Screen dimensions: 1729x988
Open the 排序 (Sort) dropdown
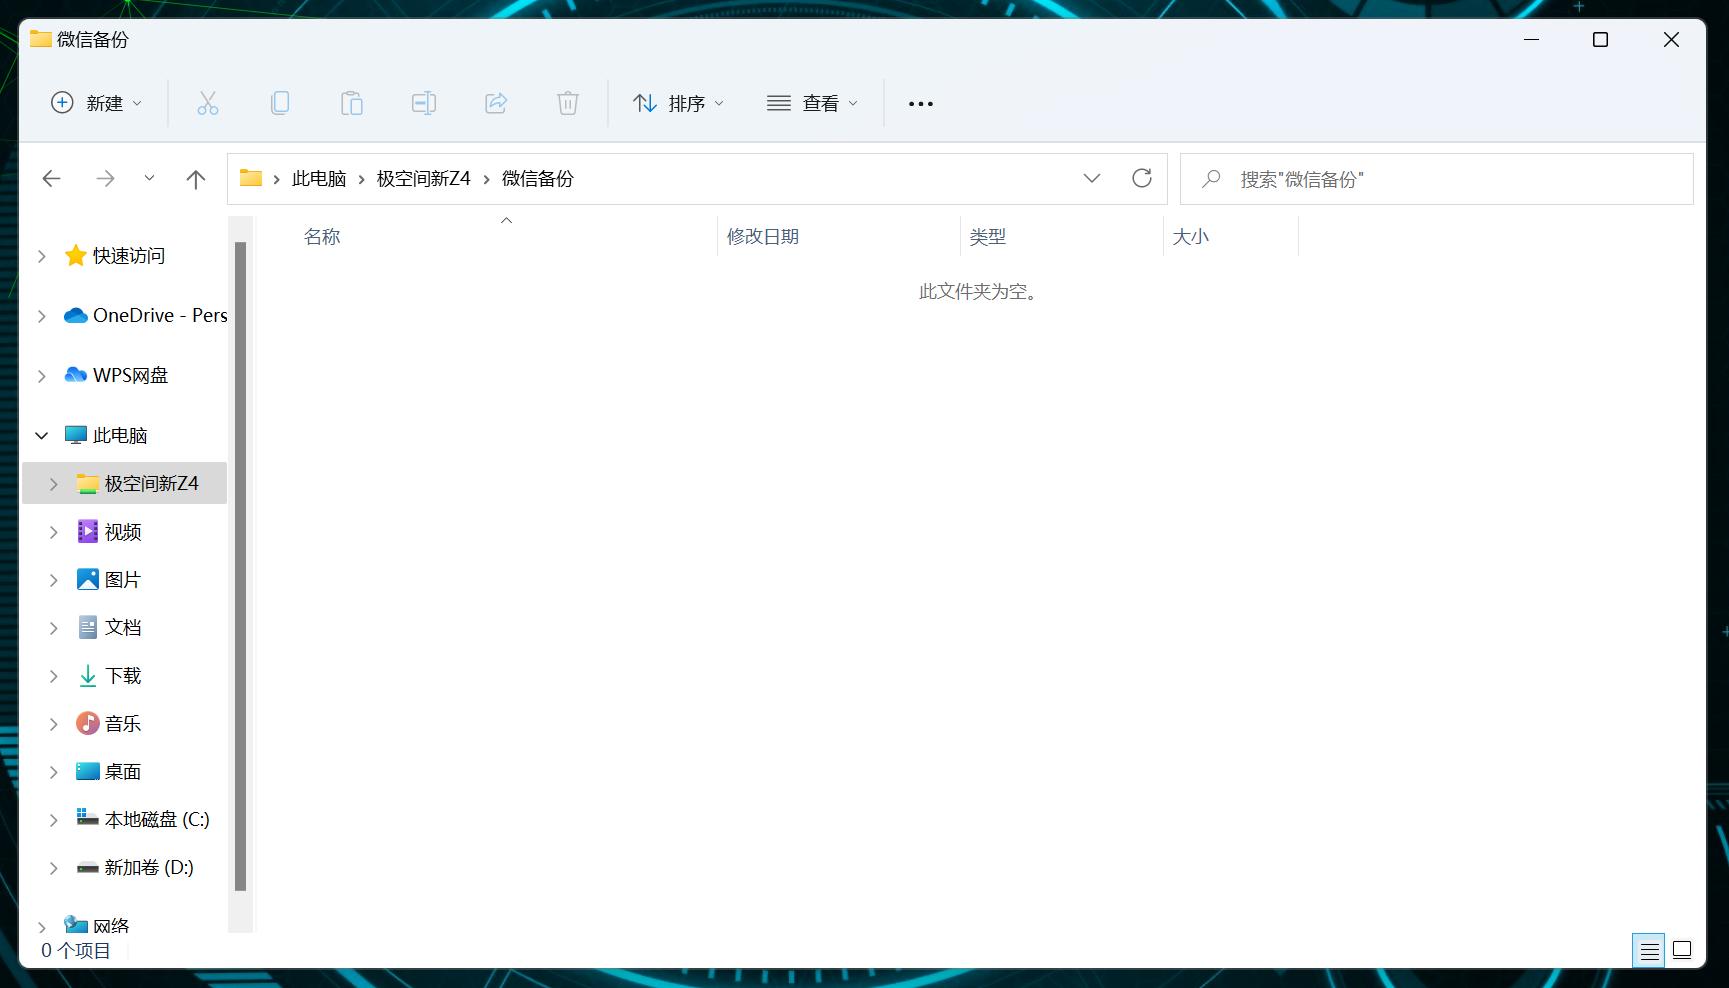tap(678, 103)
